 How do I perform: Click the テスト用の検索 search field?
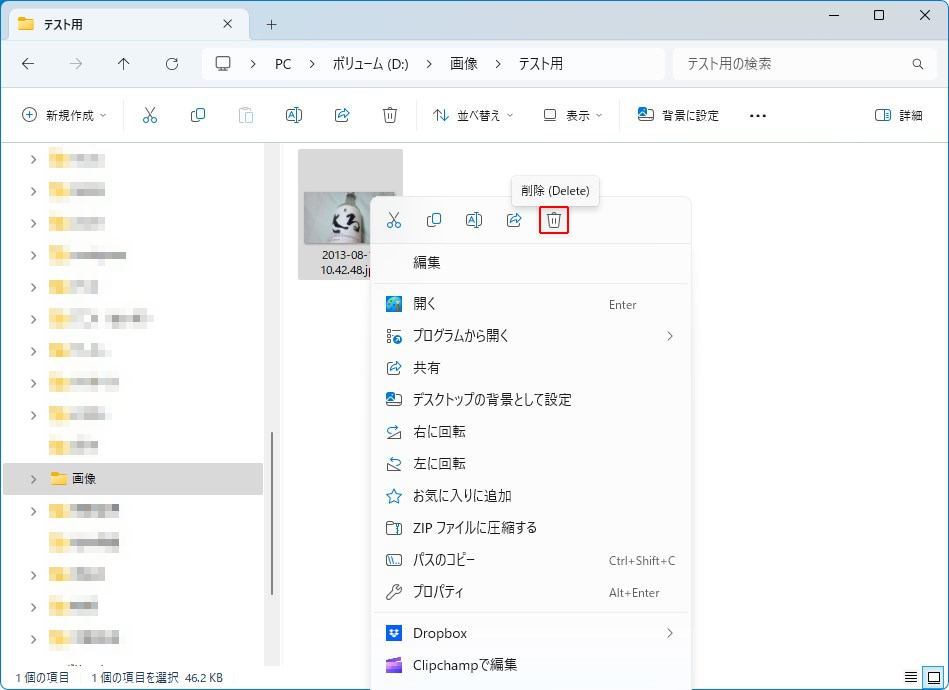pyautogui.click(x=795, y=64)
